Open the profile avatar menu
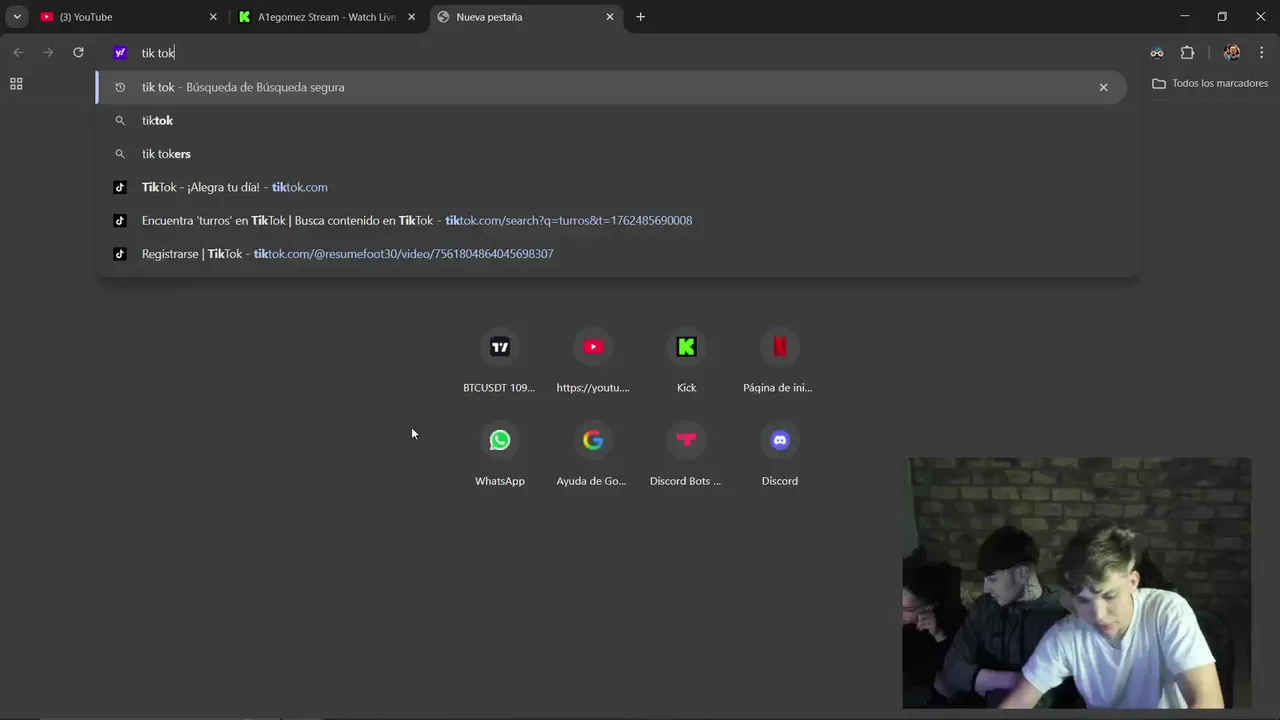The width and height of the screenshot is (1280, 720). [x=1232, y=53]
